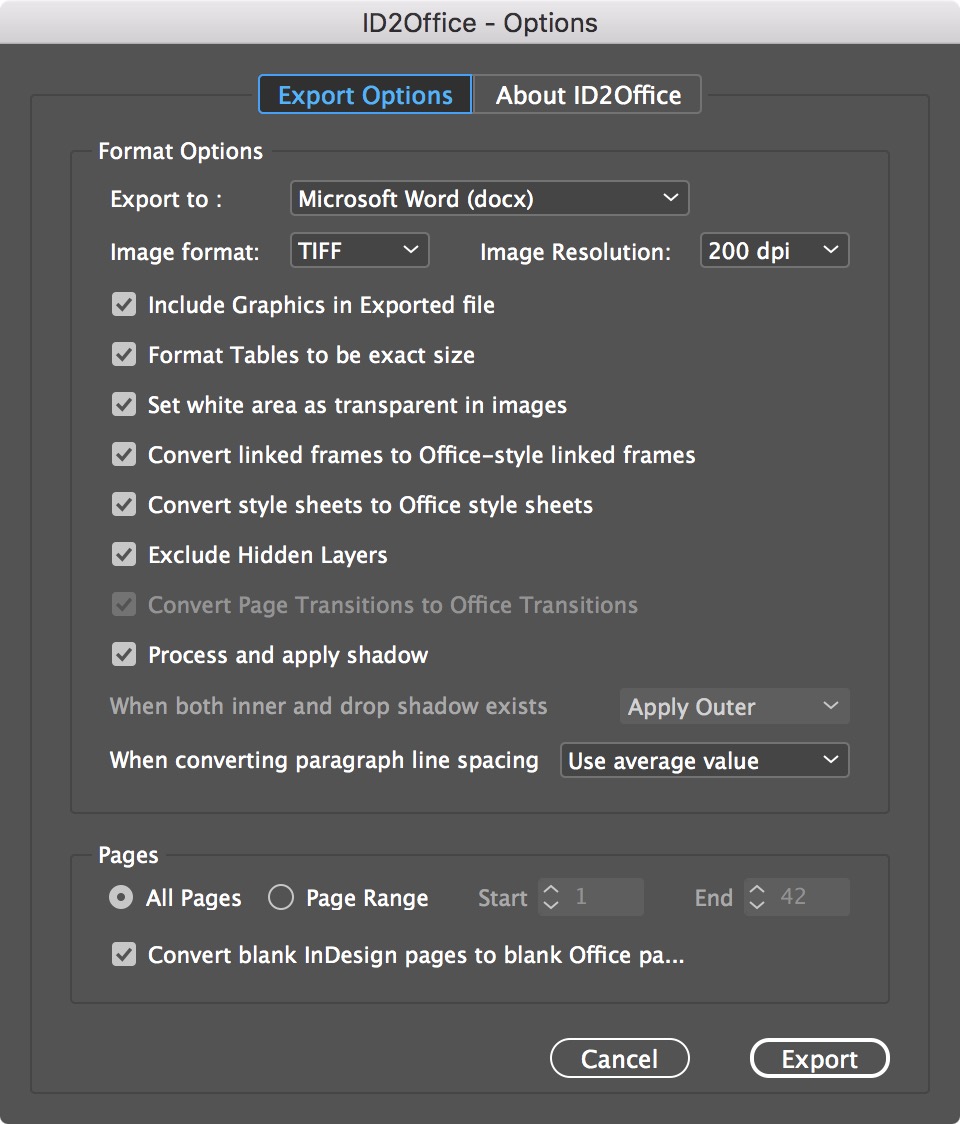Click the Image Resolution label
Image resolution: width=960 pixels, height=1124 pixels.
(x=576, y=252)
